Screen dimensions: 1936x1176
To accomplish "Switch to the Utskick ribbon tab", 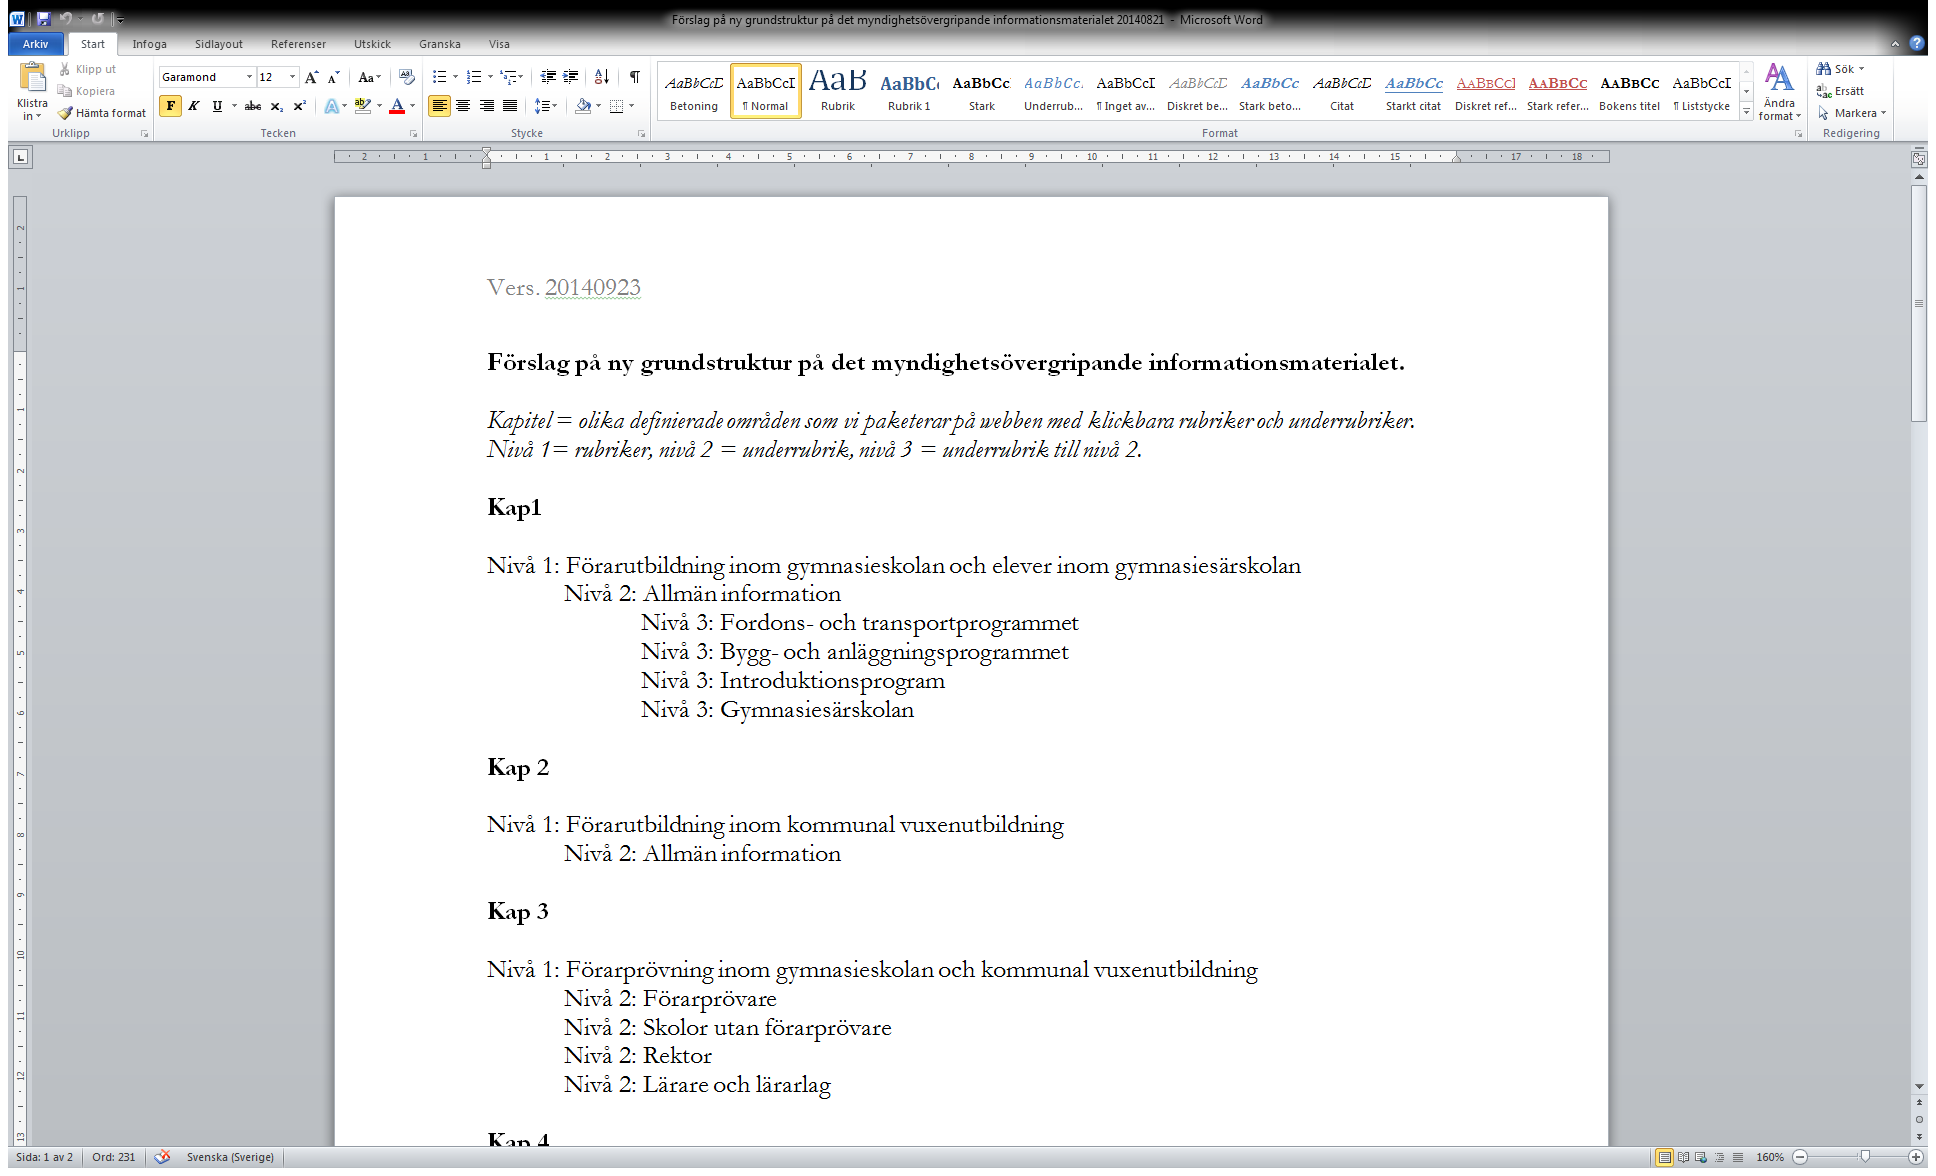I will coord(372,44).
